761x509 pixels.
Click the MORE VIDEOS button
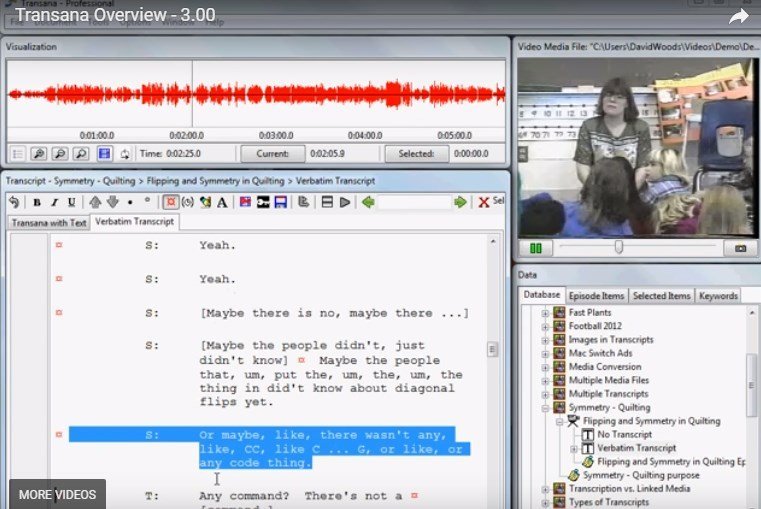click(x=57, y=494)
